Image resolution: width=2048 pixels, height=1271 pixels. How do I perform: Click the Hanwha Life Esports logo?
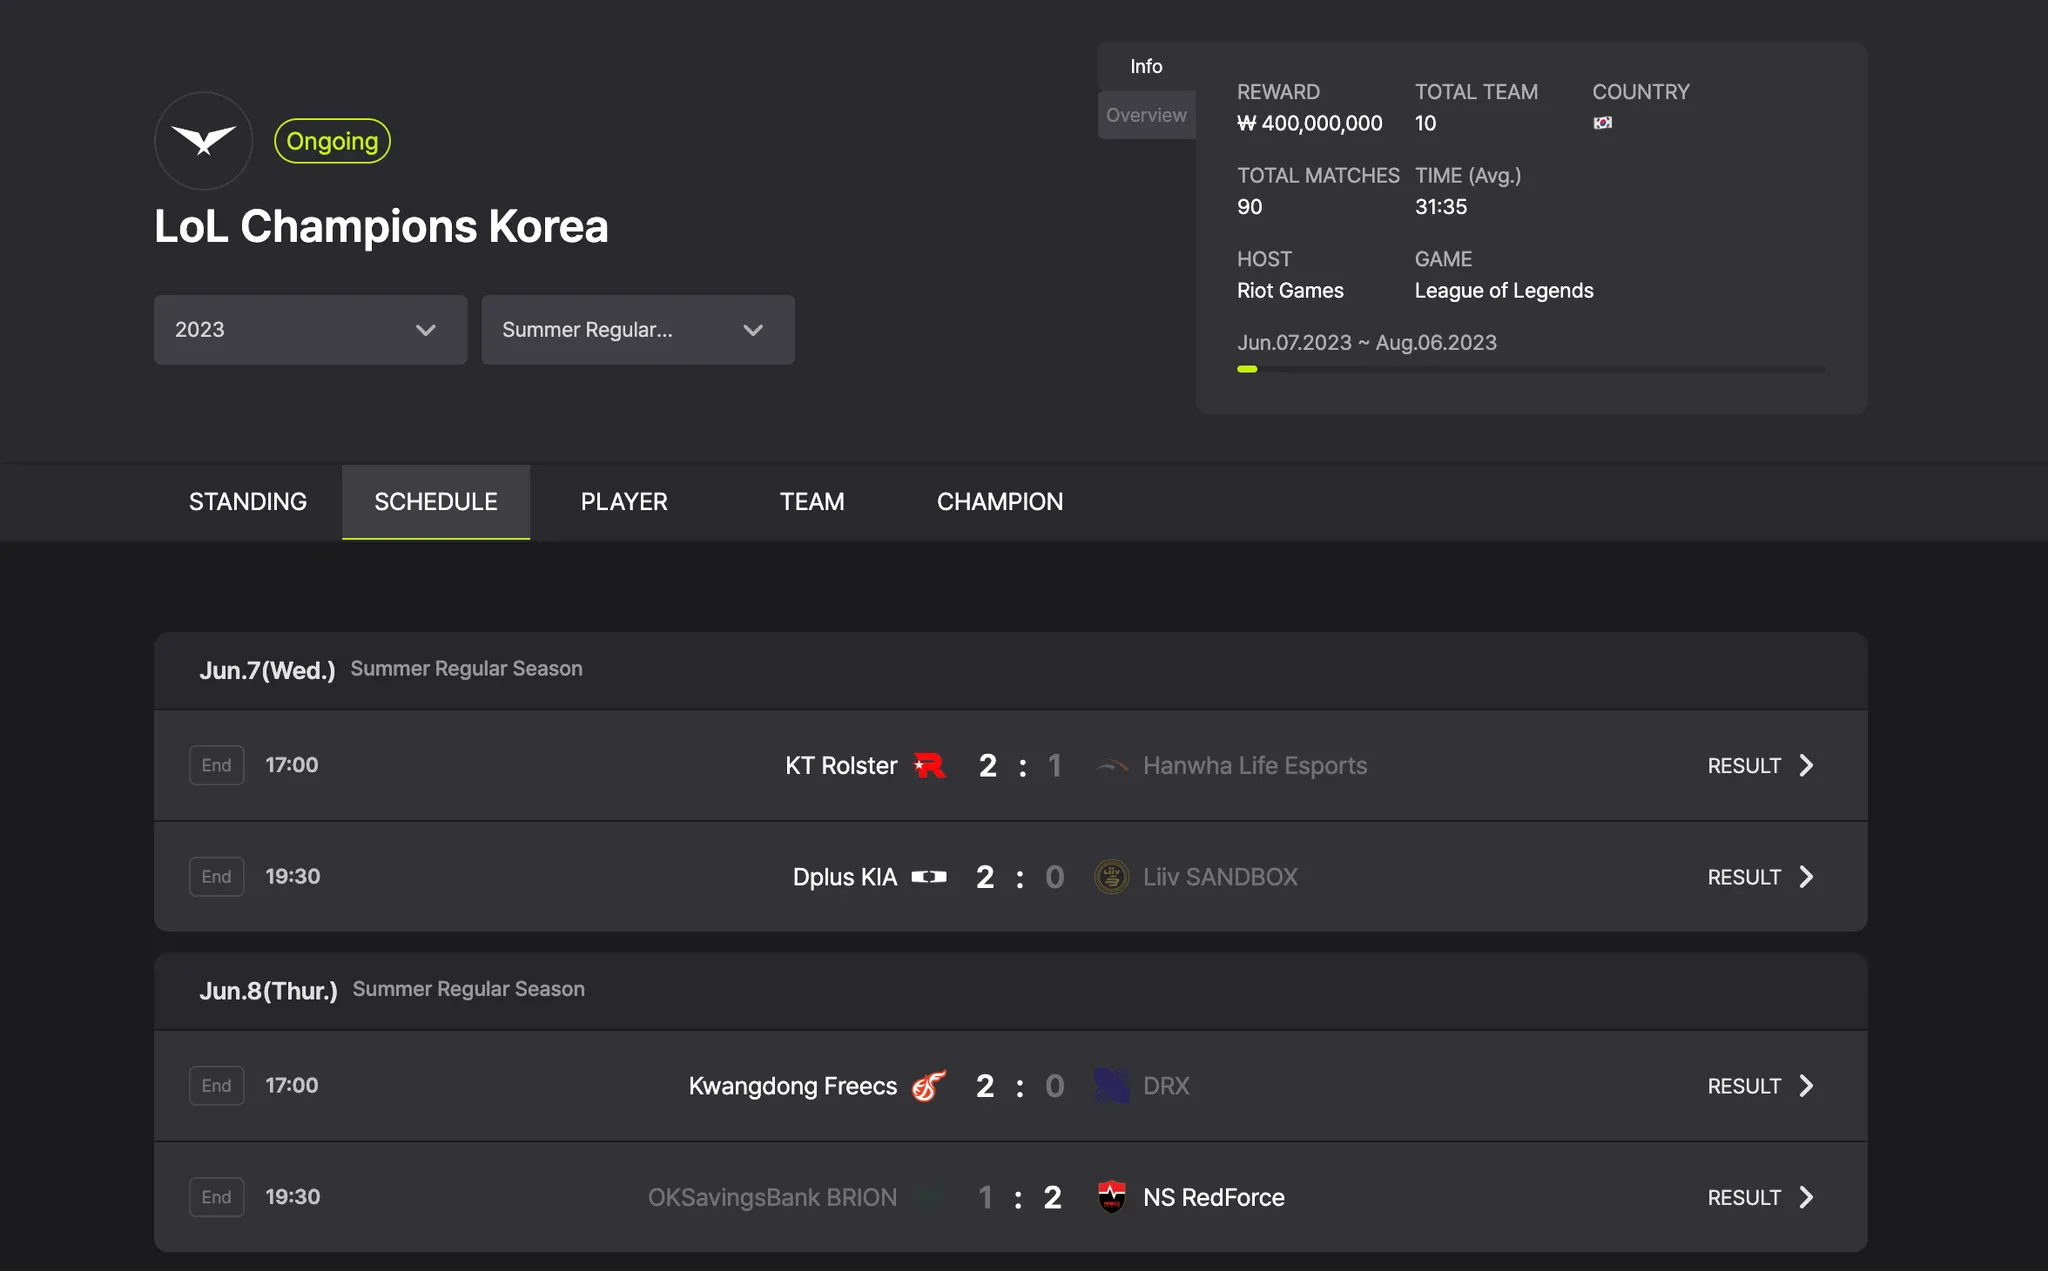(1111, 766)
